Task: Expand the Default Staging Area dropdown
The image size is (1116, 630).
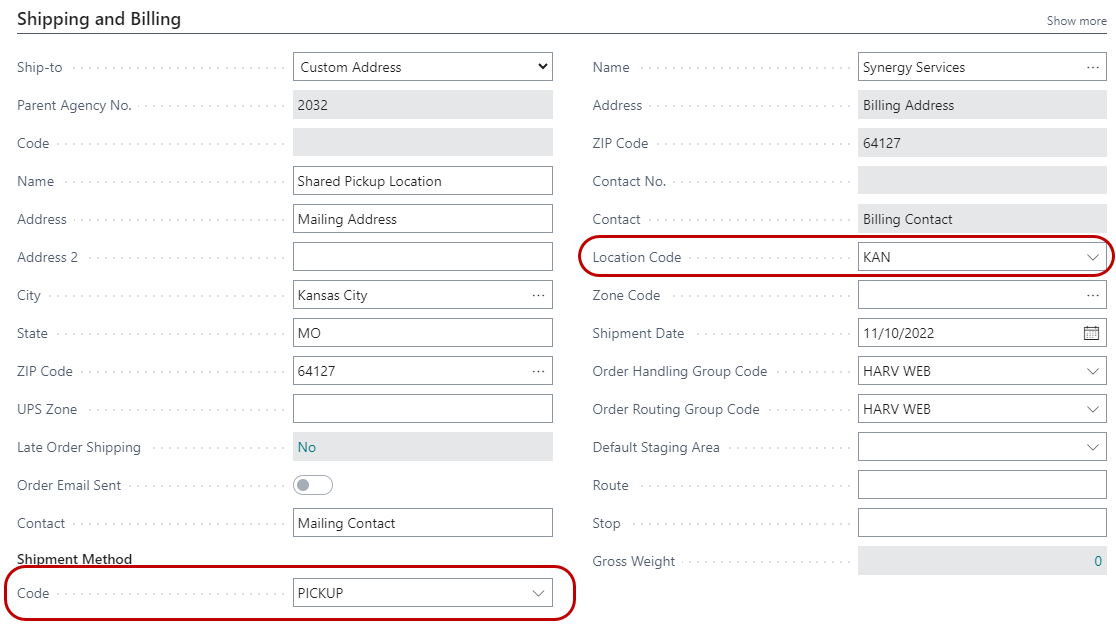Action: coord(1092,447)
